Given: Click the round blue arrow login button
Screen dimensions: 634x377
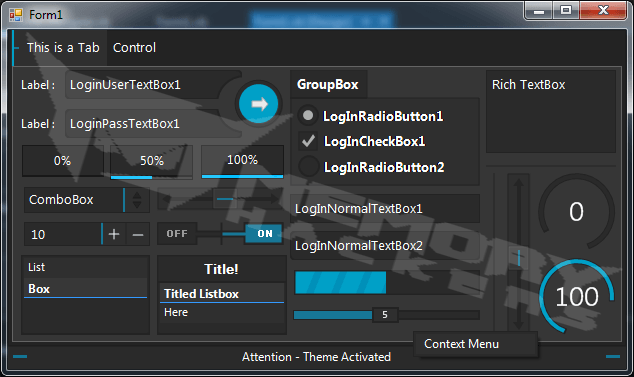Looking at the screenshot, I should pos(258,104).
